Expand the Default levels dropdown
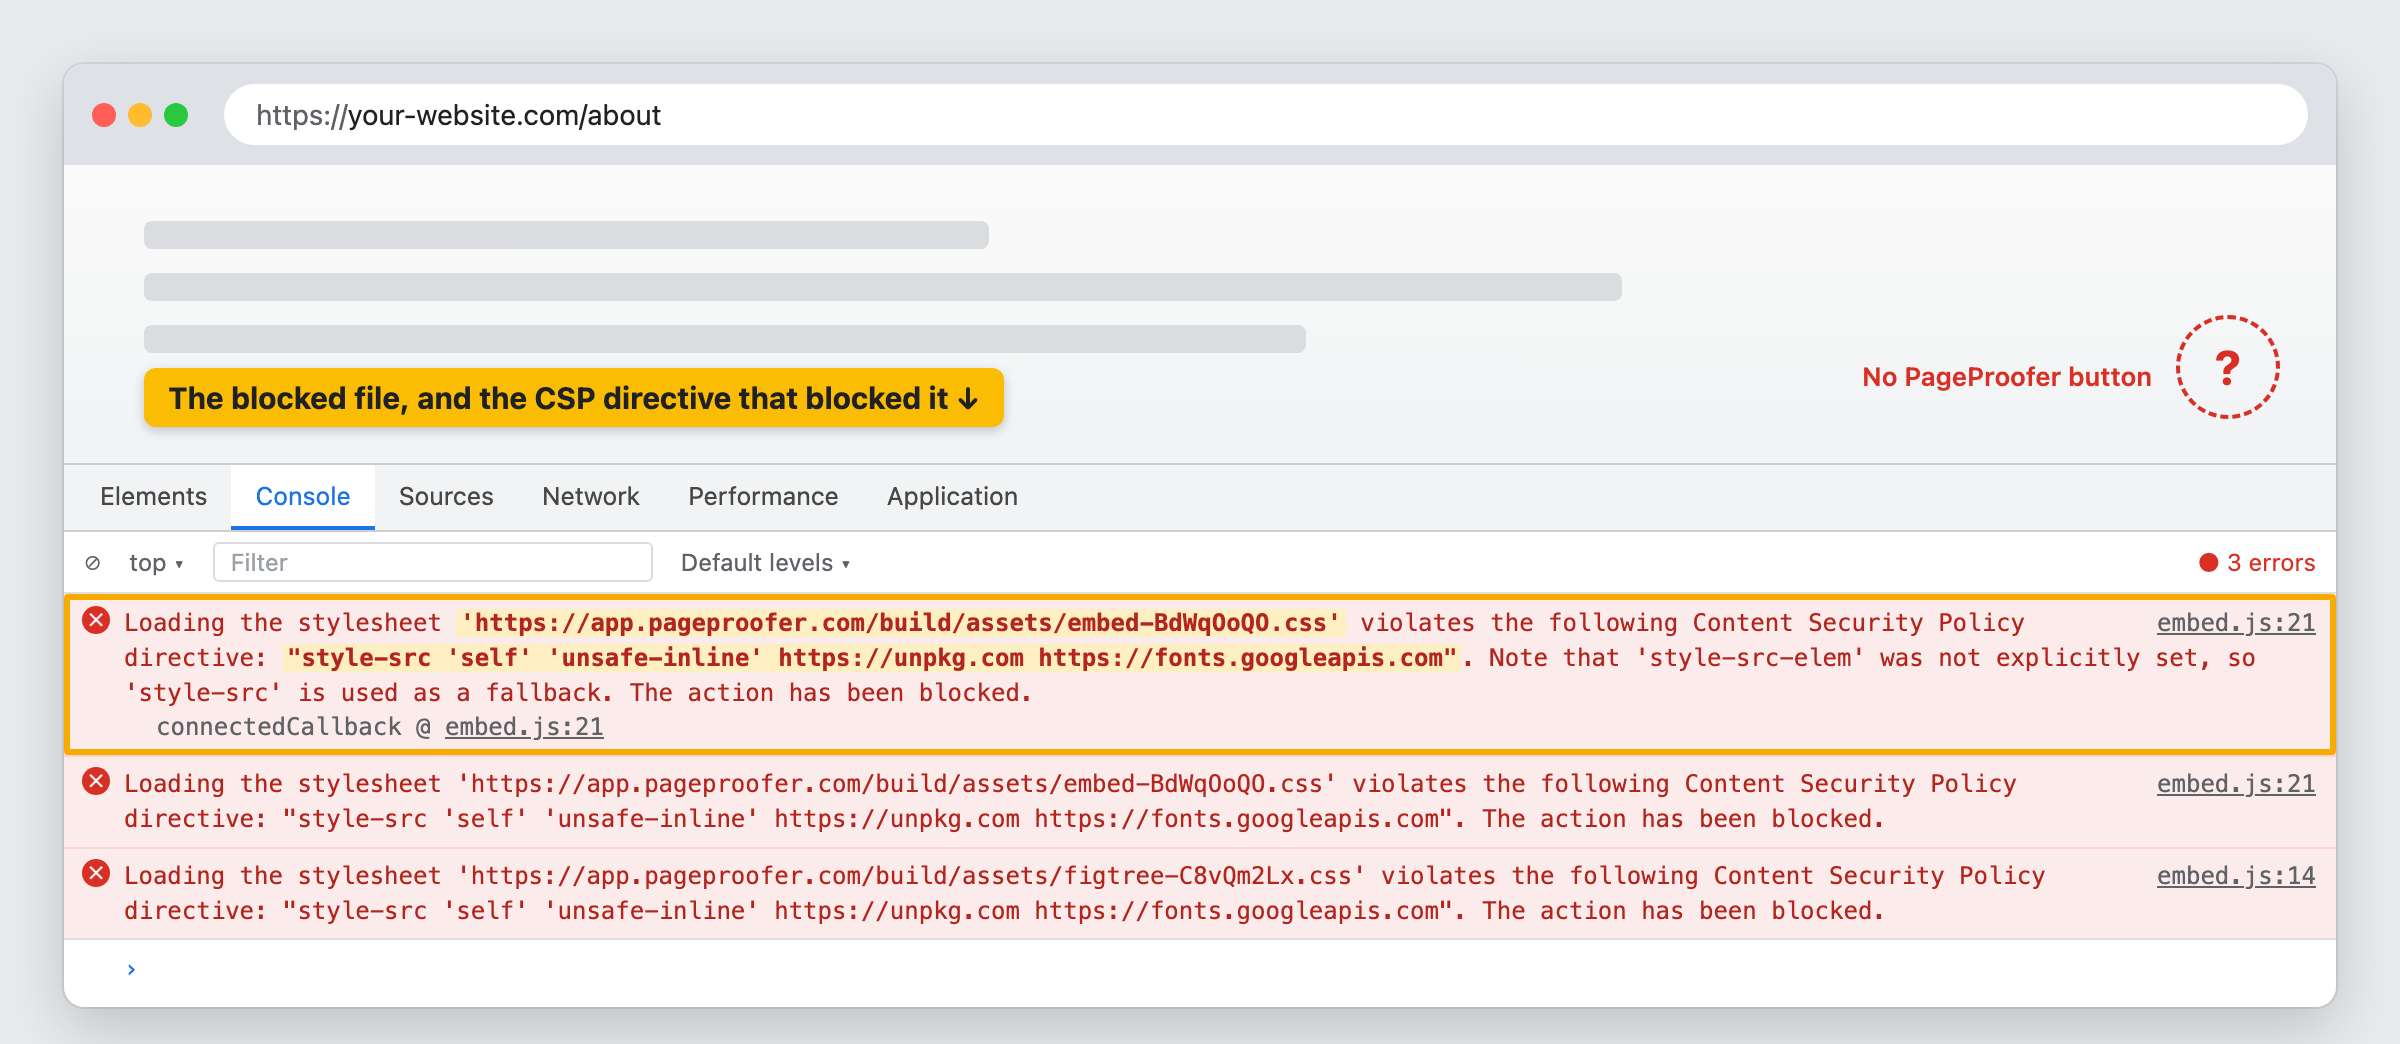 [765, 563]
